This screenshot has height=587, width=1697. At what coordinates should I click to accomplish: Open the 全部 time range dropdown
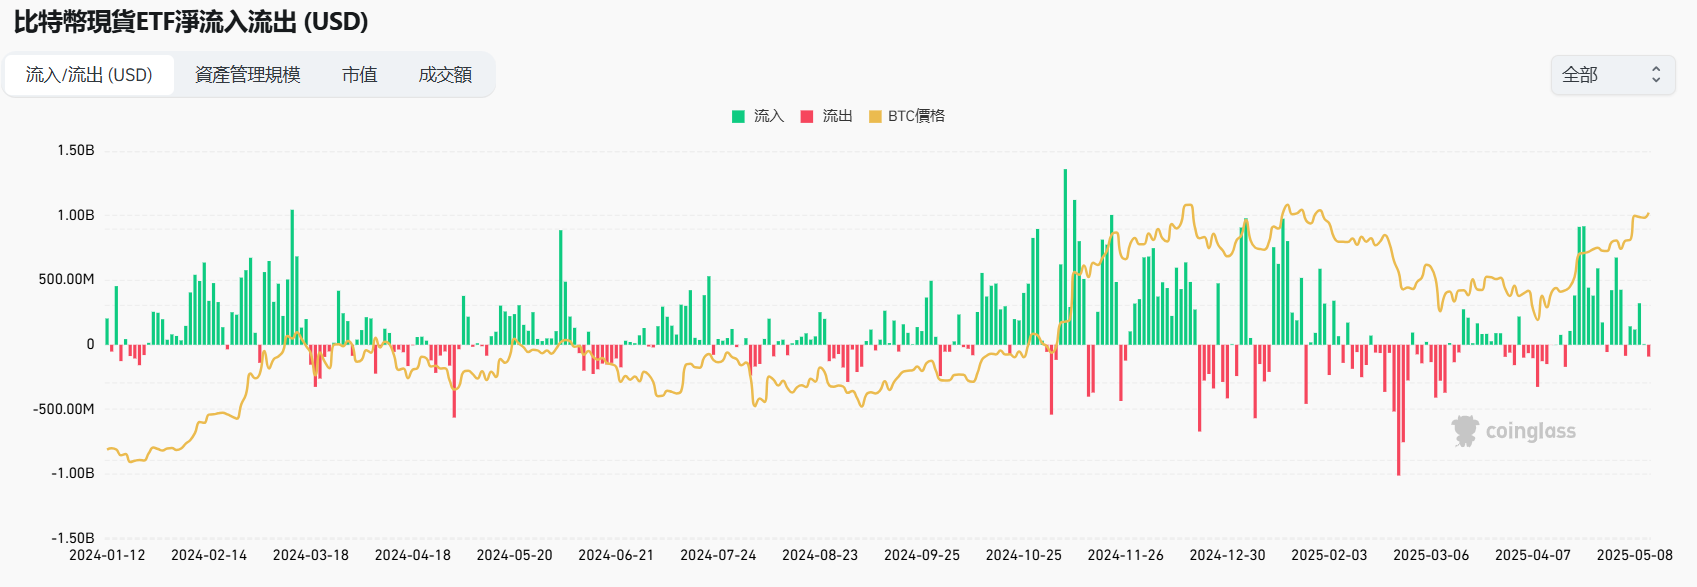[x=1612, y=75]
